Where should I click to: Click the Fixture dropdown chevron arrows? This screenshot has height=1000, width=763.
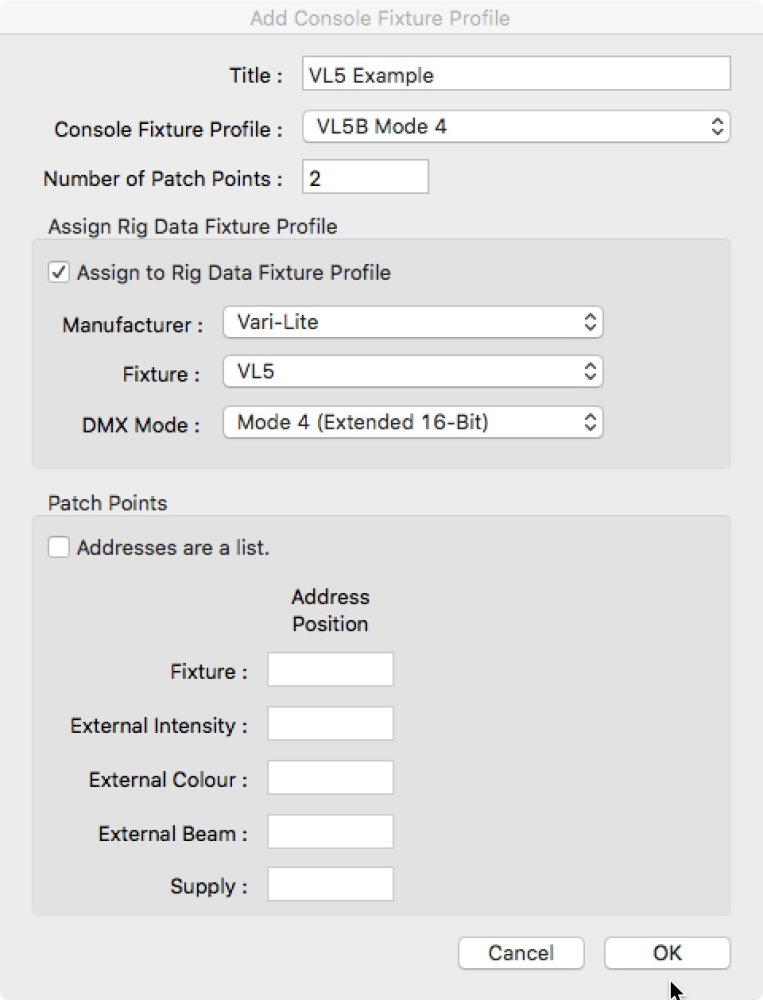[x=590, y=371]
